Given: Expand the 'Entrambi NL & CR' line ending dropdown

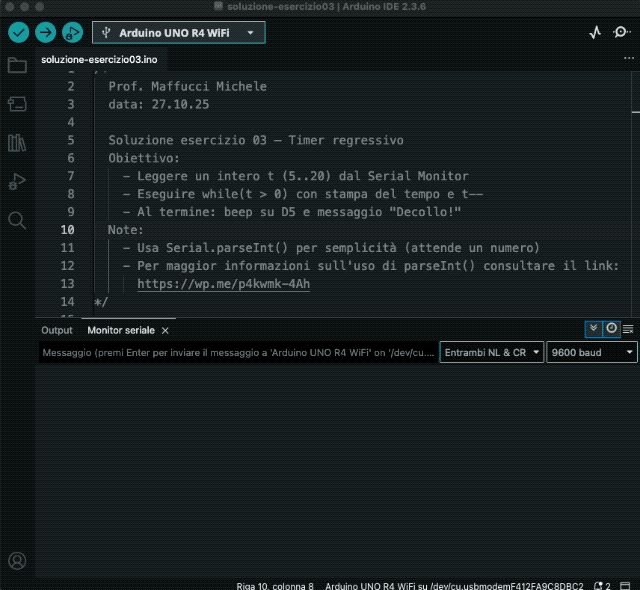Looking at the screenshot, I should [x=492, y=353].
